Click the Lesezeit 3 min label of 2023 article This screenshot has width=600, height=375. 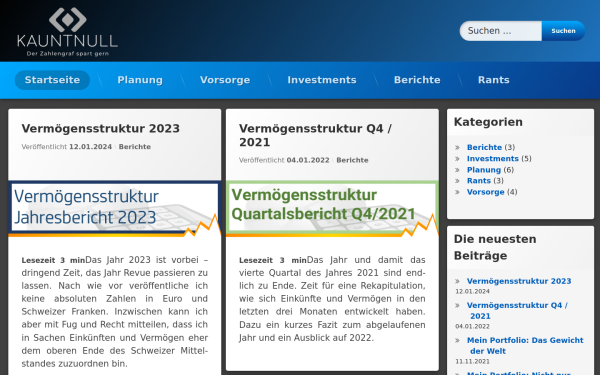pos(53,261)
